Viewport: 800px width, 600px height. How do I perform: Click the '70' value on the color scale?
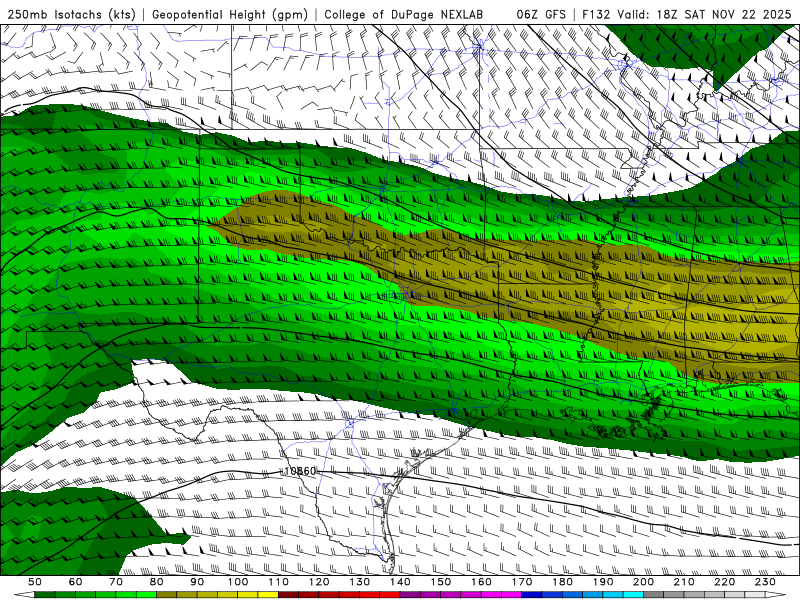pyautogui.click(x=116, y=582)
